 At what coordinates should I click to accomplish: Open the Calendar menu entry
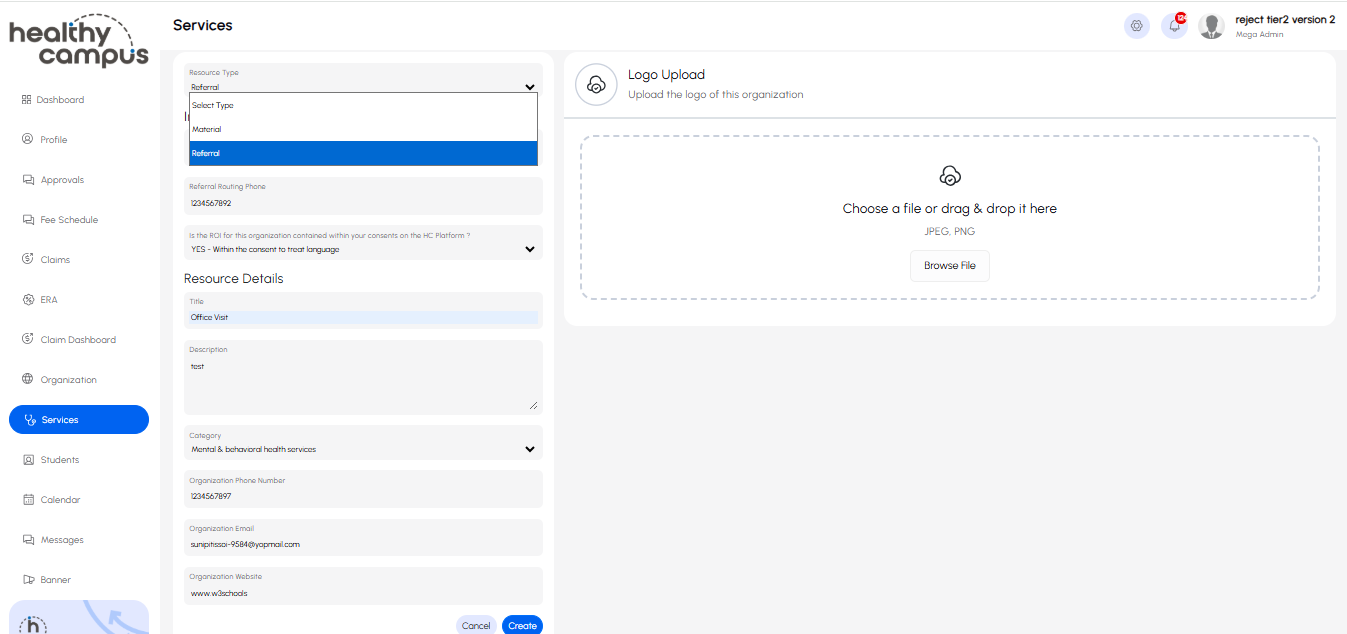[61, 500]
